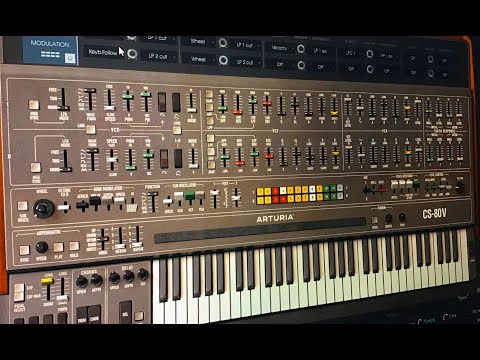Click the amount knob beside Keyb.Follow
This screenshot has height=360, width=480.
(132, 54)
